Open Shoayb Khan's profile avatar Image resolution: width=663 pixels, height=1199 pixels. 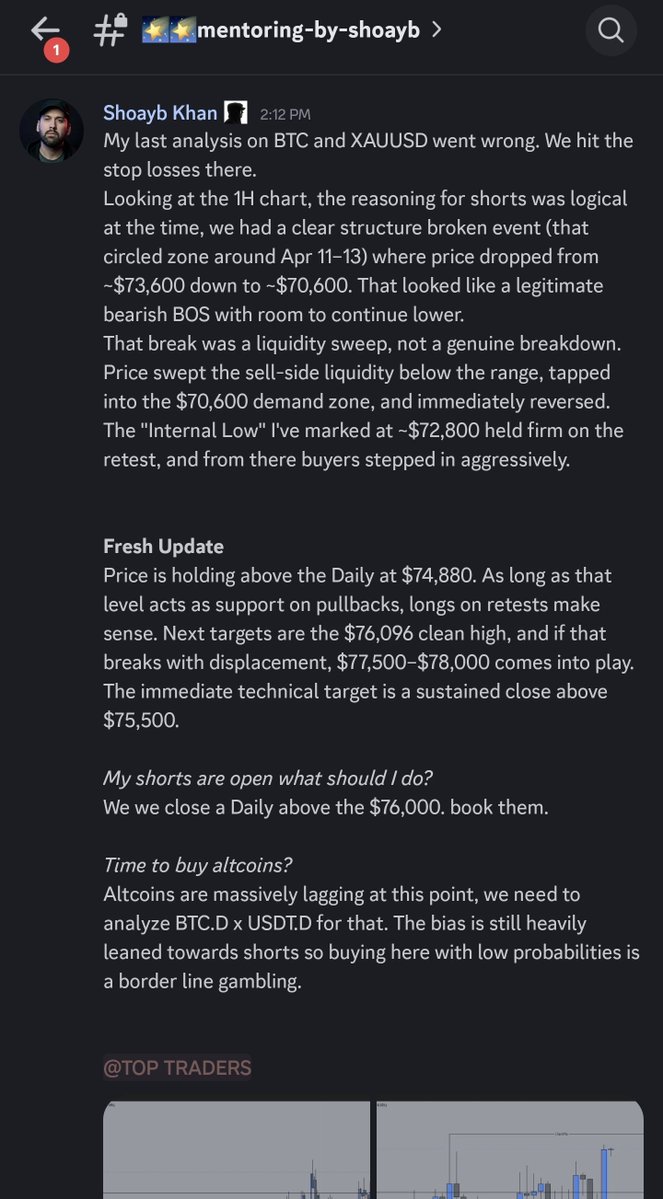[x=52, y=130]
